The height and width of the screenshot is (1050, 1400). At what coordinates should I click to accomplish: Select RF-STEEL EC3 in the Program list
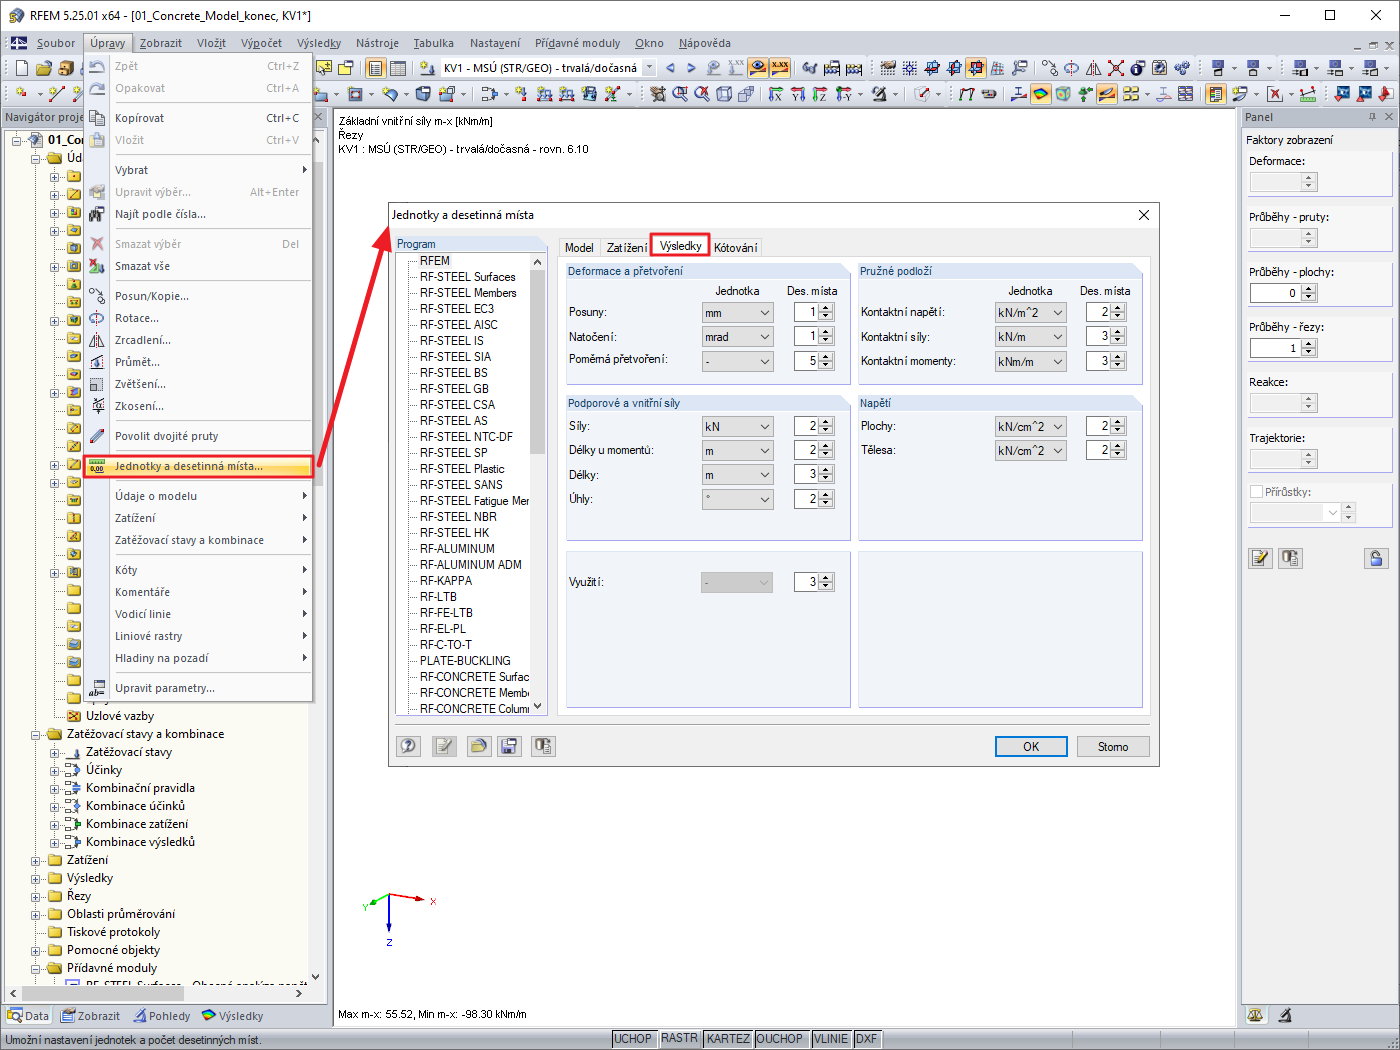[457, 309]
